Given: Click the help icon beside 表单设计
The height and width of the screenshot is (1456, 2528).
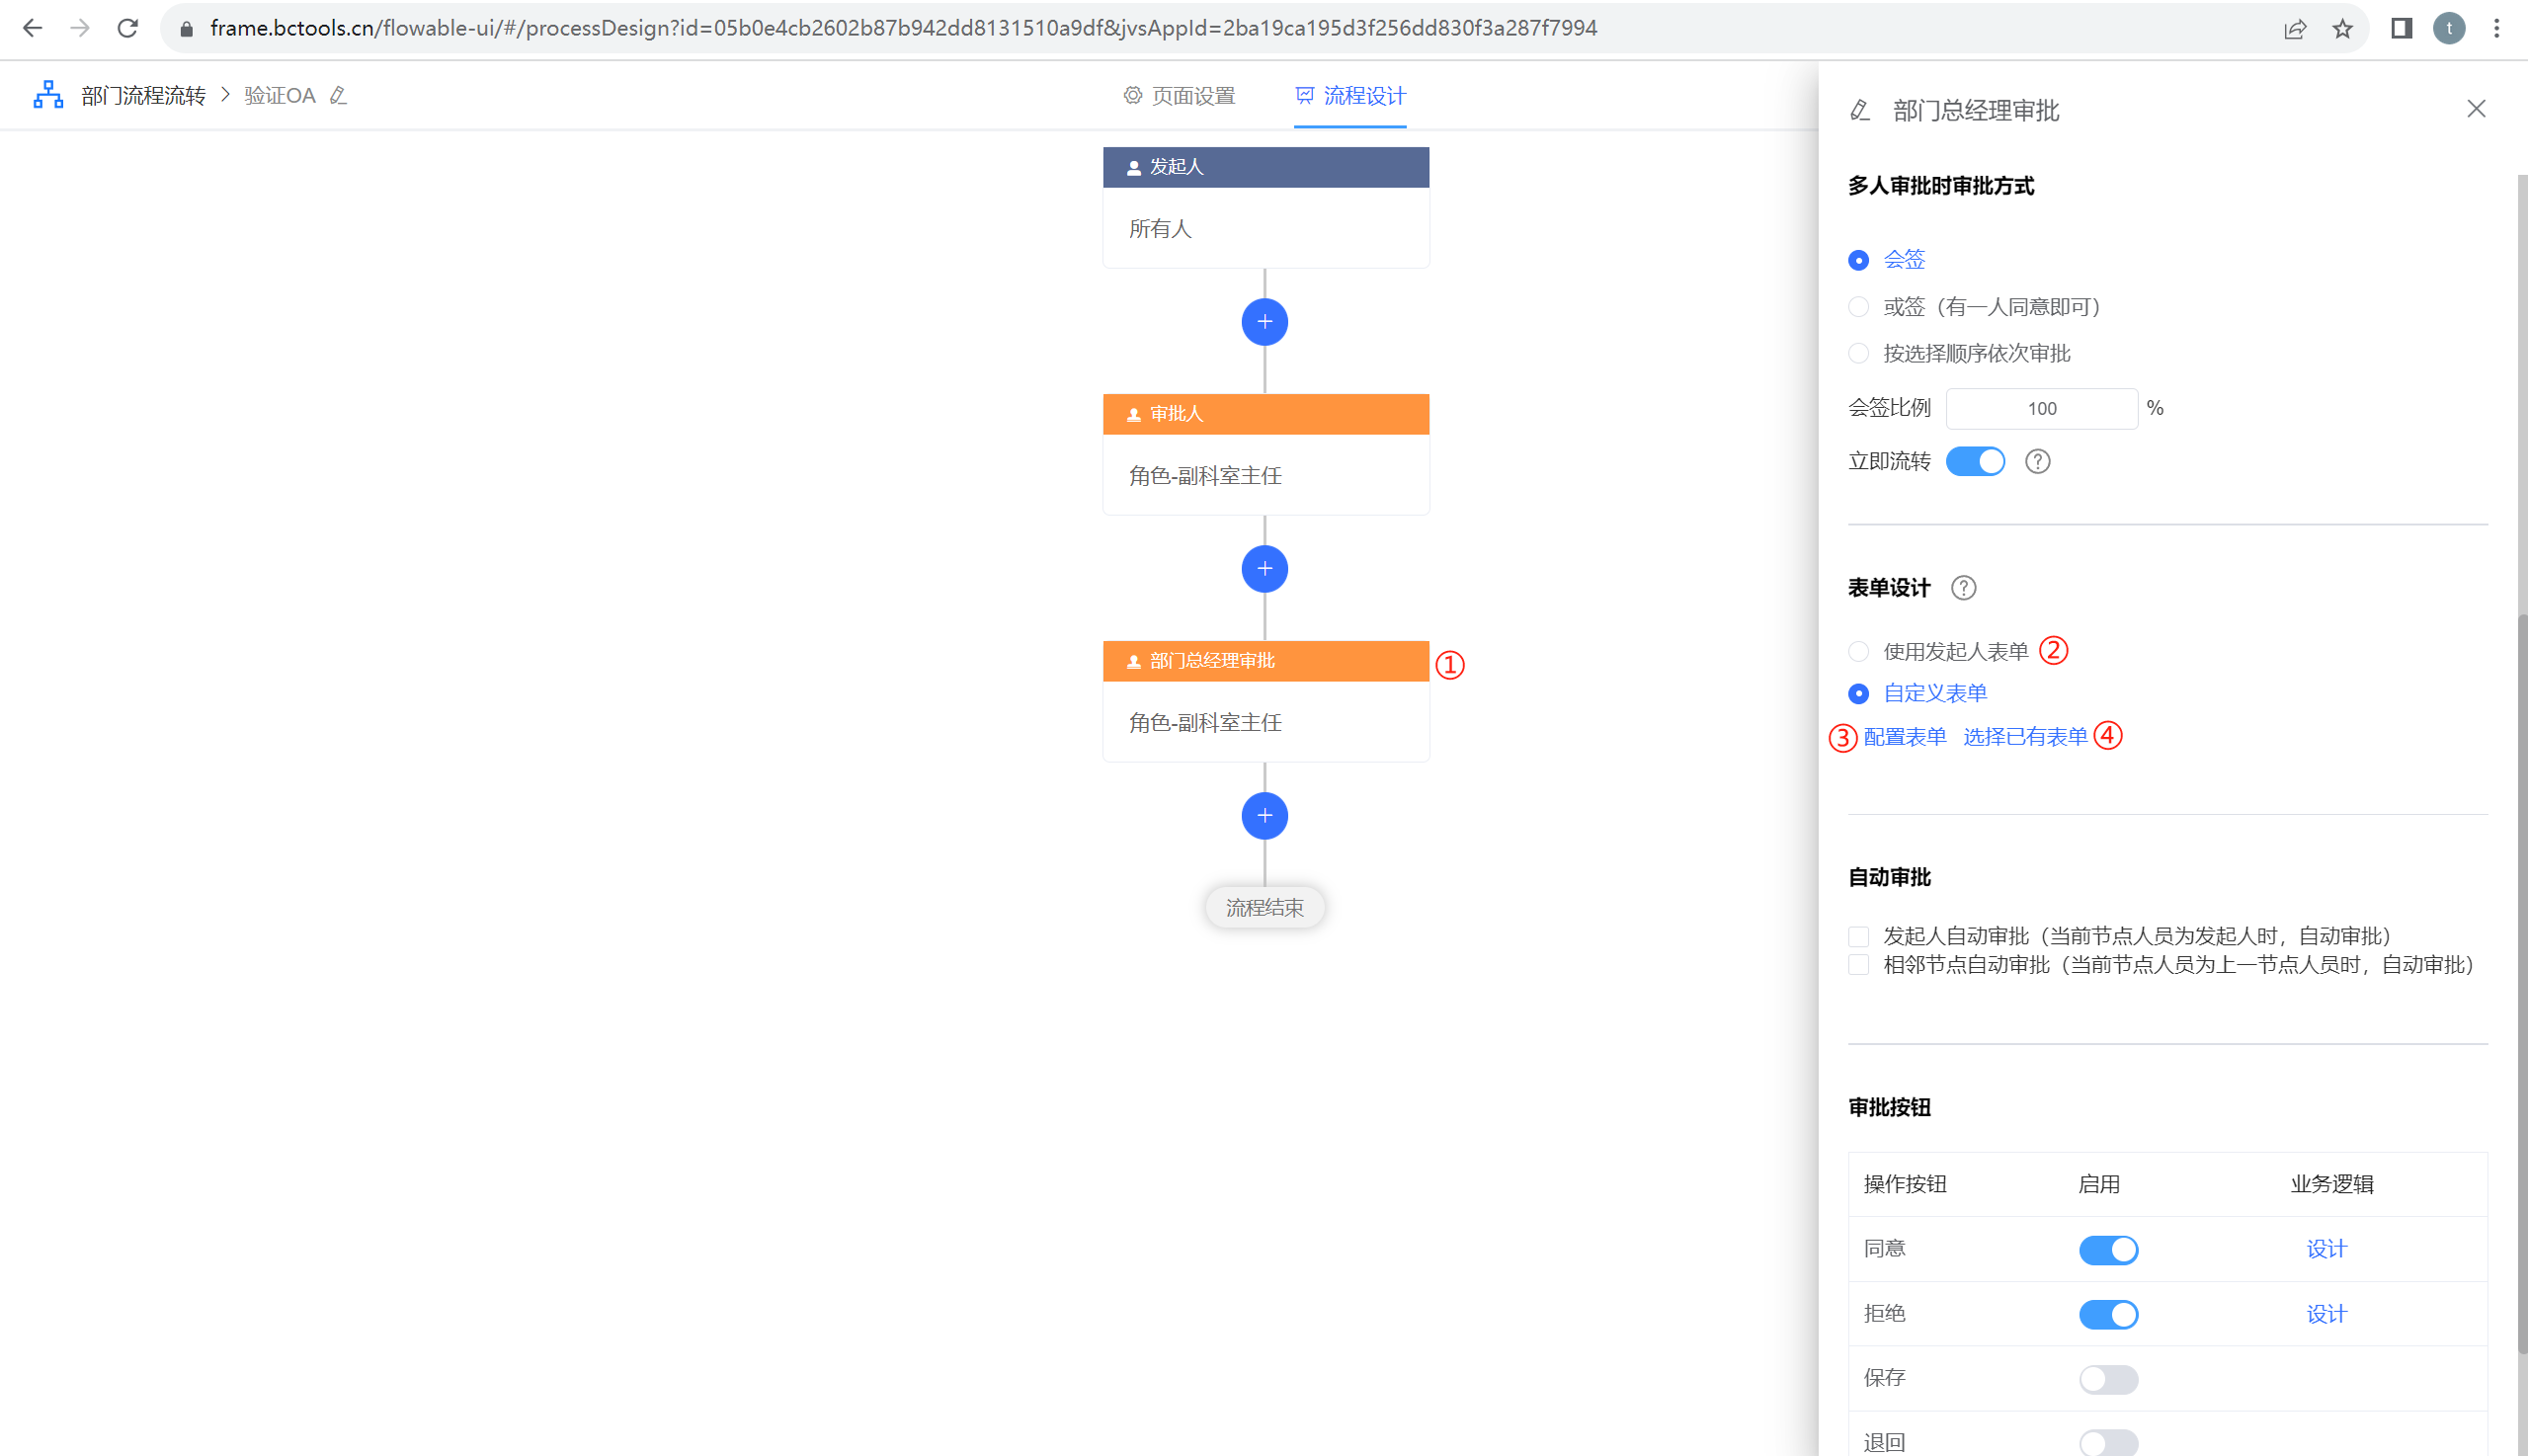Looking at the screenshot, I should click(1963, 588).
